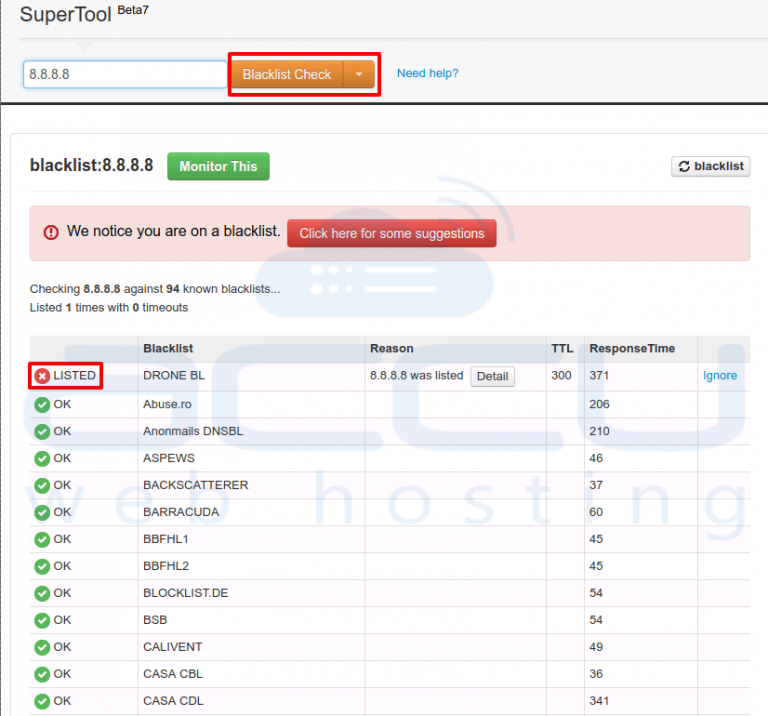This screenshot has width=768, height=716.
Task: Click the Reason column header
Action: pos(391,348)
